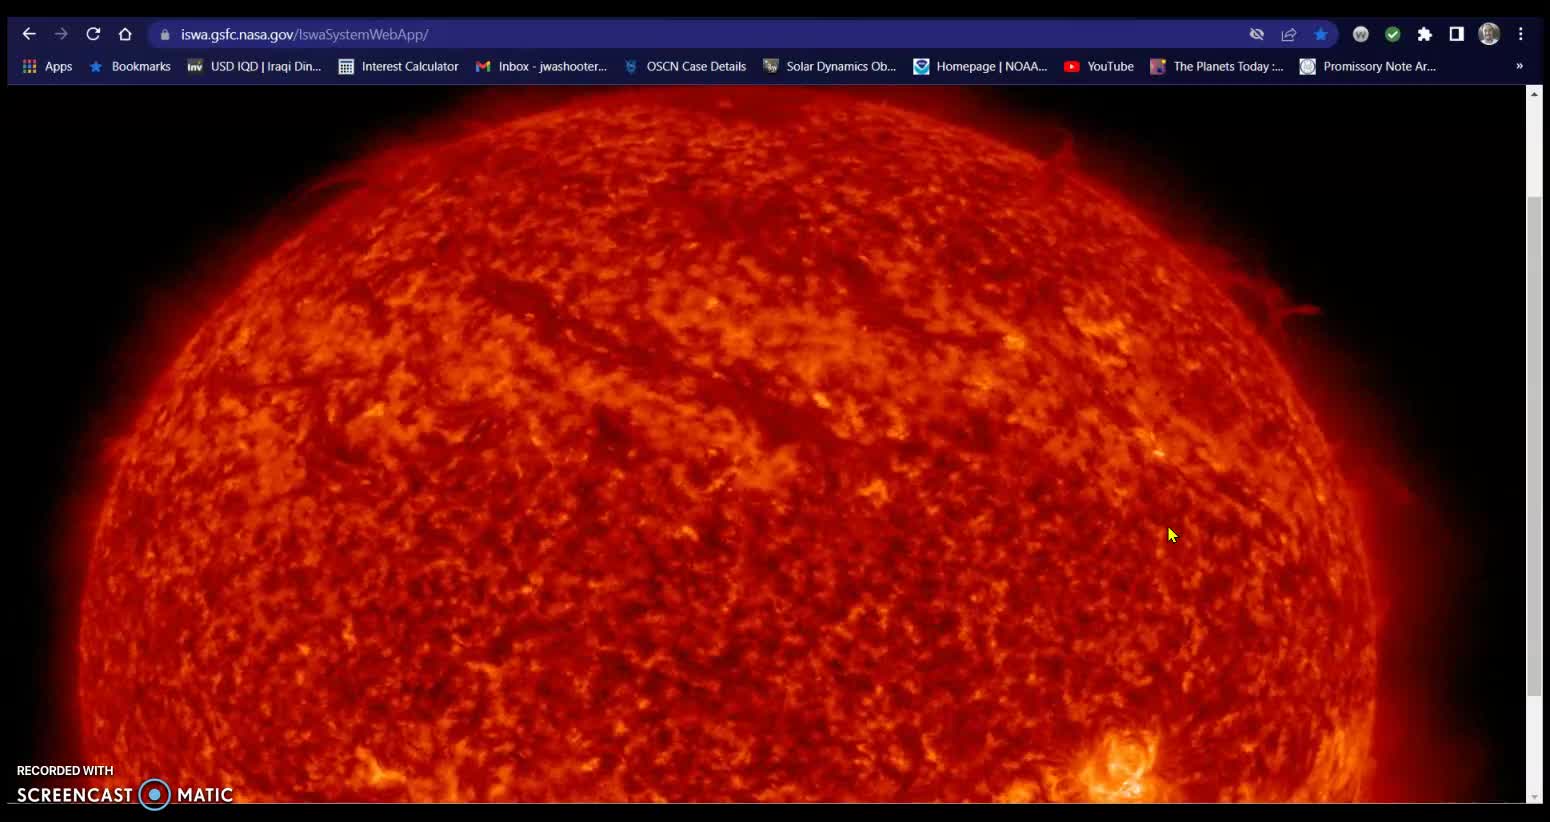Viewport: 1550px width, 822px height.
Task: Toggle the bookmark star for this page
Action: [1321, 34]
